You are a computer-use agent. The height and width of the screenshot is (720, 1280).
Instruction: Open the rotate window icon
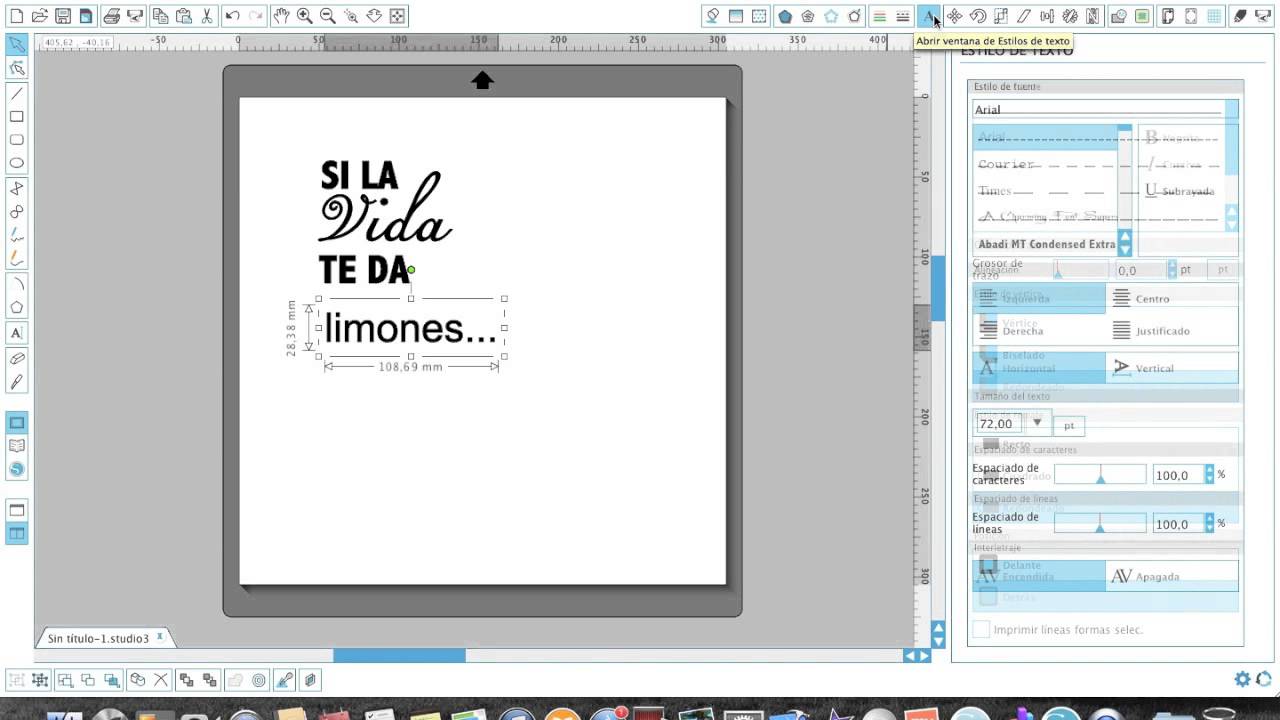point(978,16)
